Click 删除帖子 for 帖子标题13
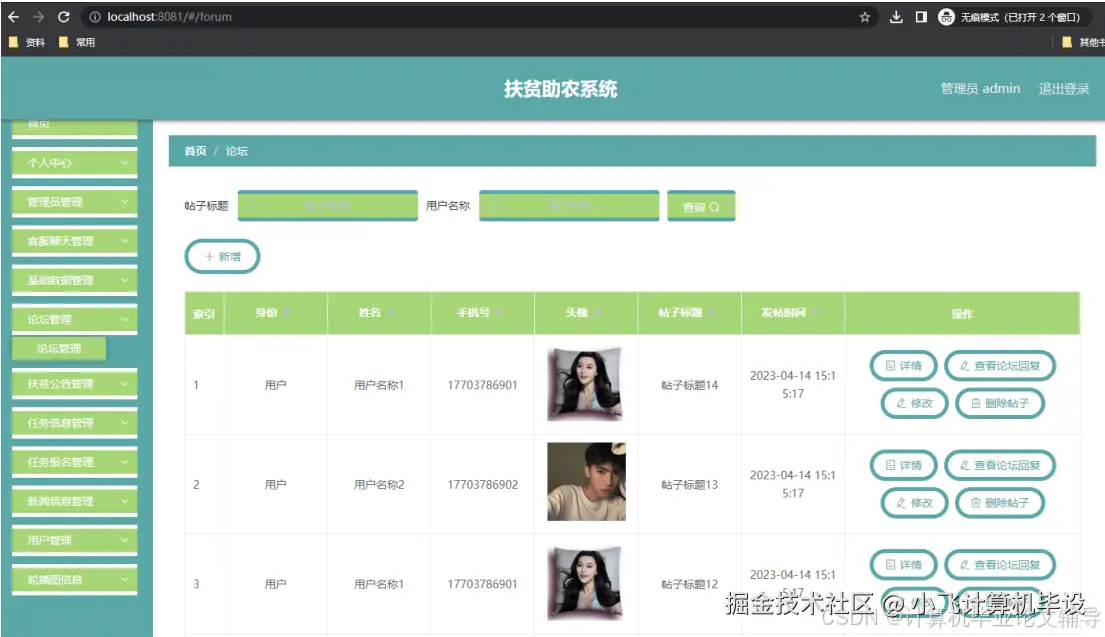The image size is (1105, 637). tap(1000, 502)
